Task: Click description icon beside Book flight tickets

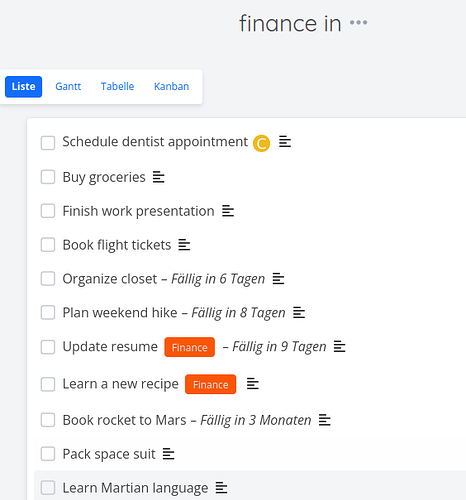Action: 184,245
